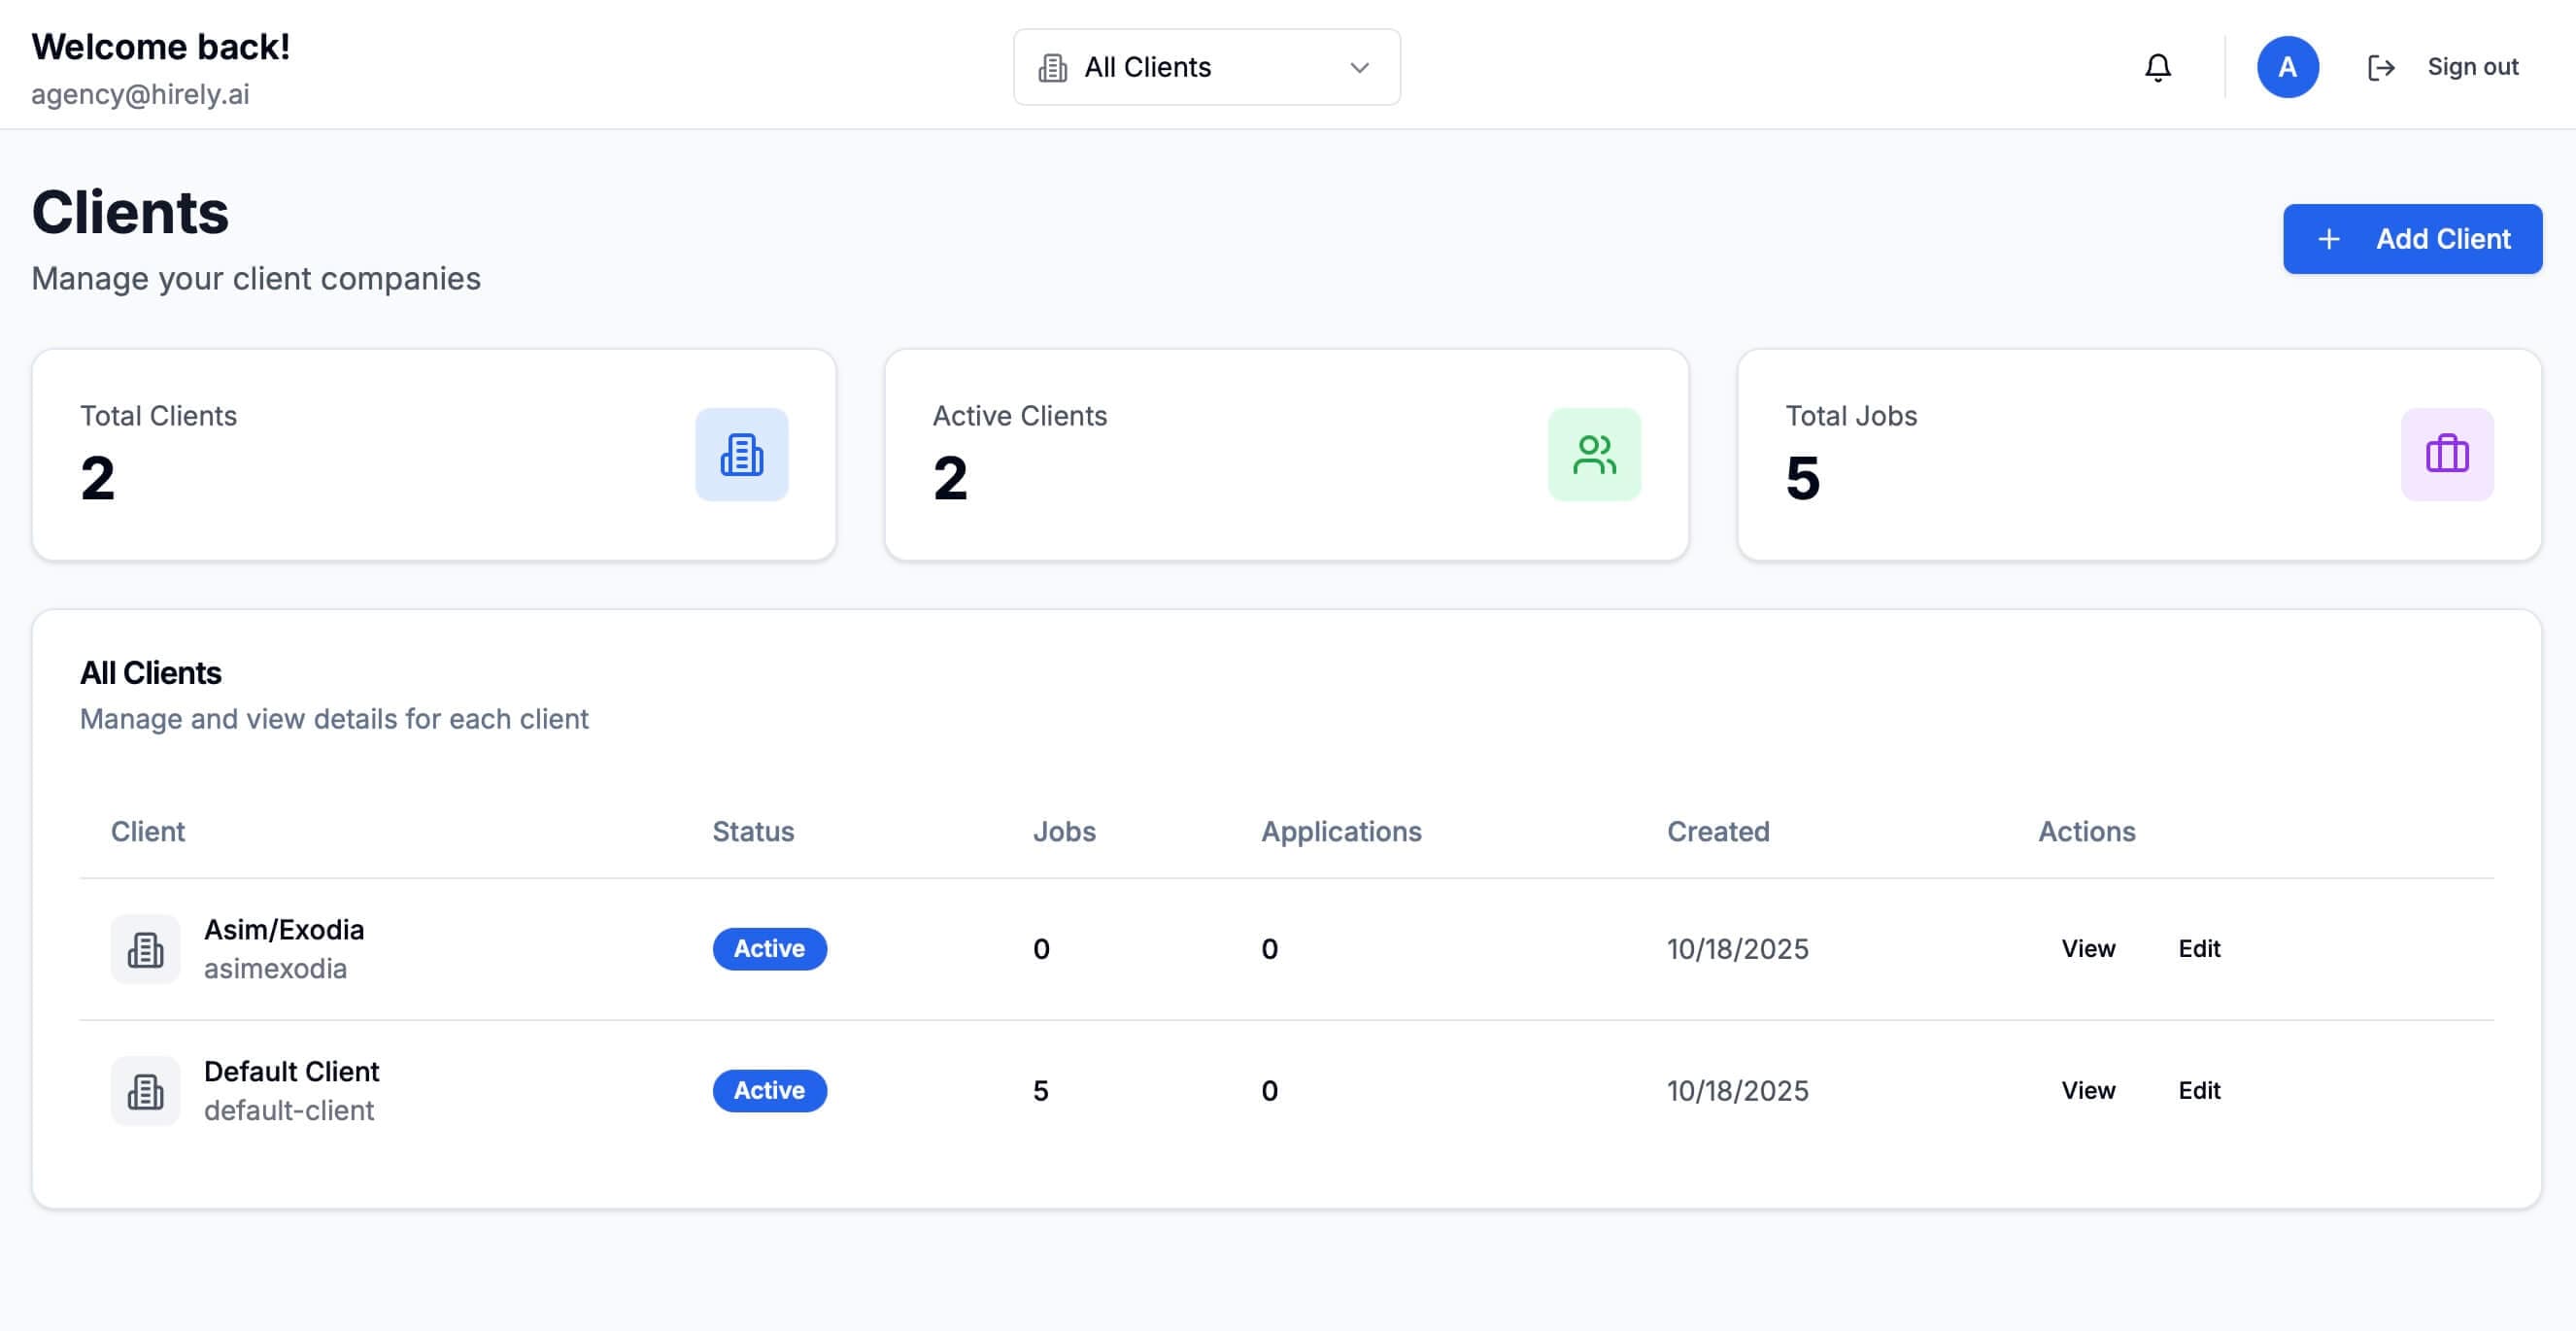Toggle Active status for Asim/Exodia
The height and width of the screenshot is (1331, 2576).
(769, 948)
